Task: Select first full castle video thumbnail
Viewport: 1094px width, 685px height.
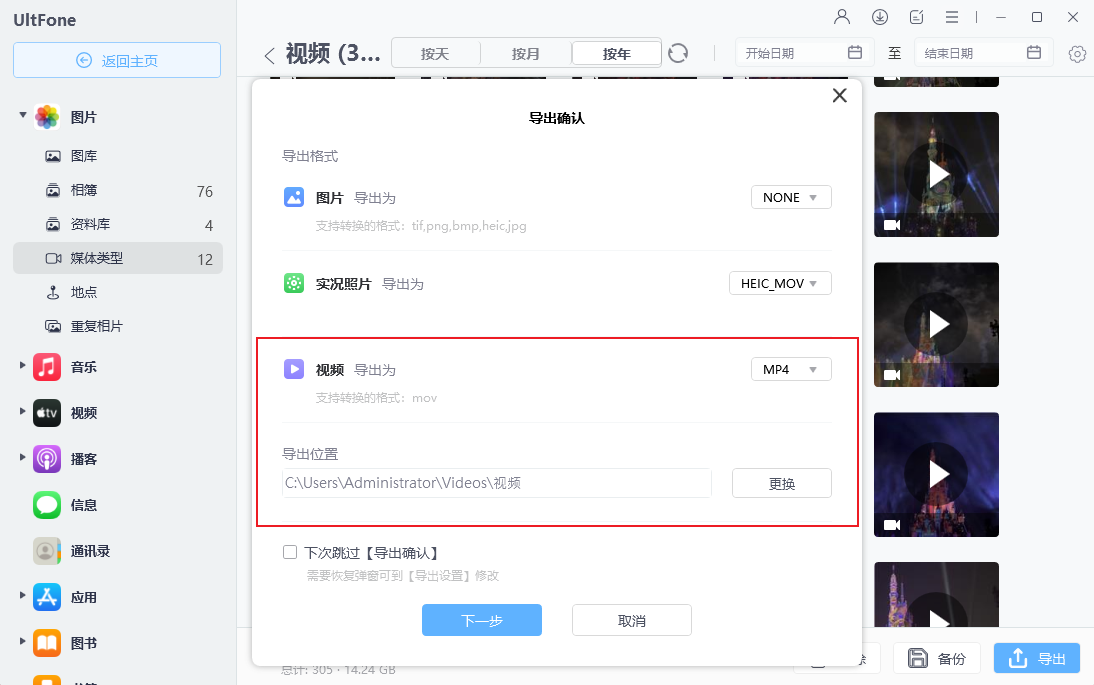Action: 936,174
